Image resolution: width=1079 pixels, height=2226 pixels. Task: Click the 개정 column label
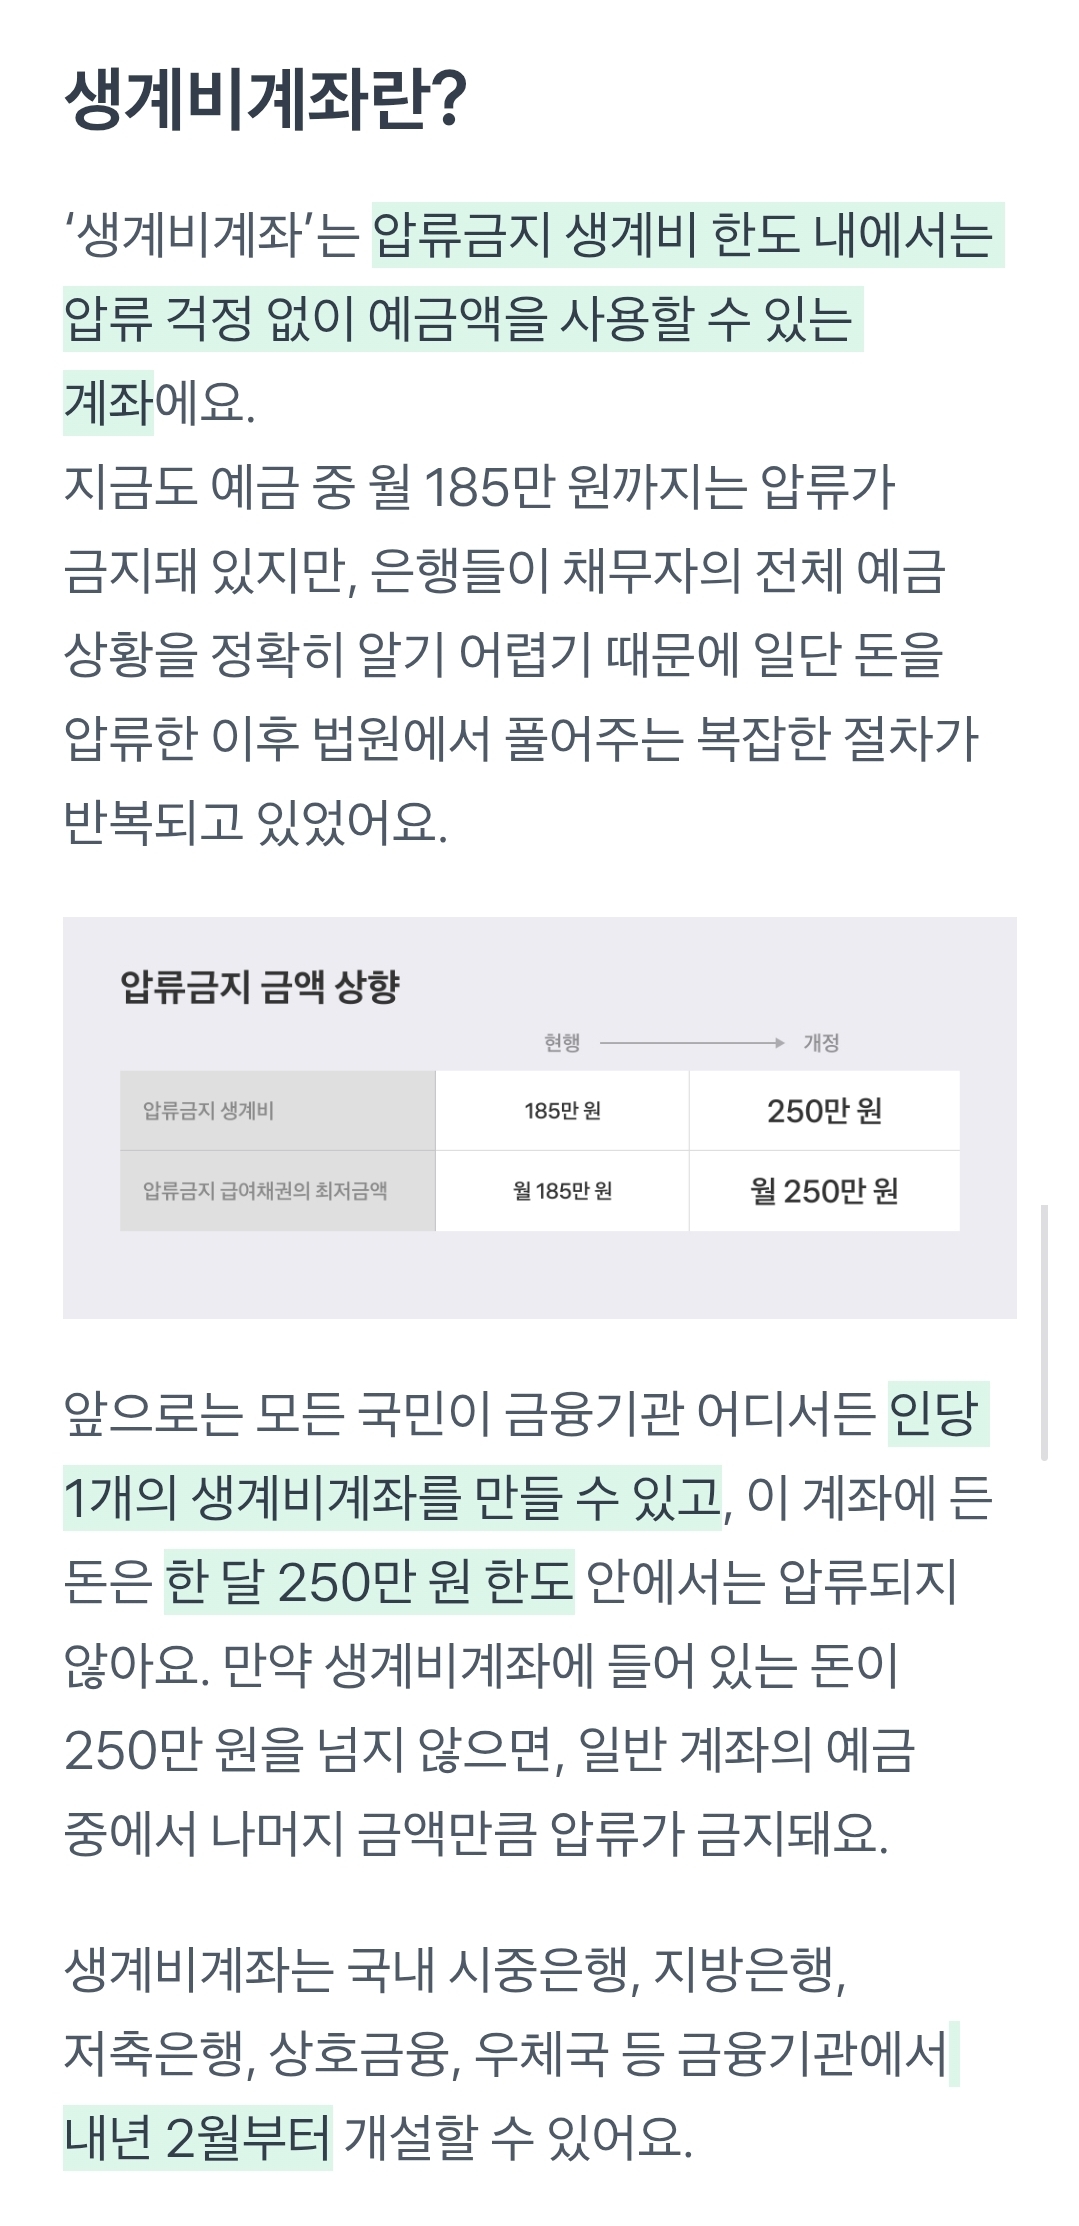tap(821, 1043)
